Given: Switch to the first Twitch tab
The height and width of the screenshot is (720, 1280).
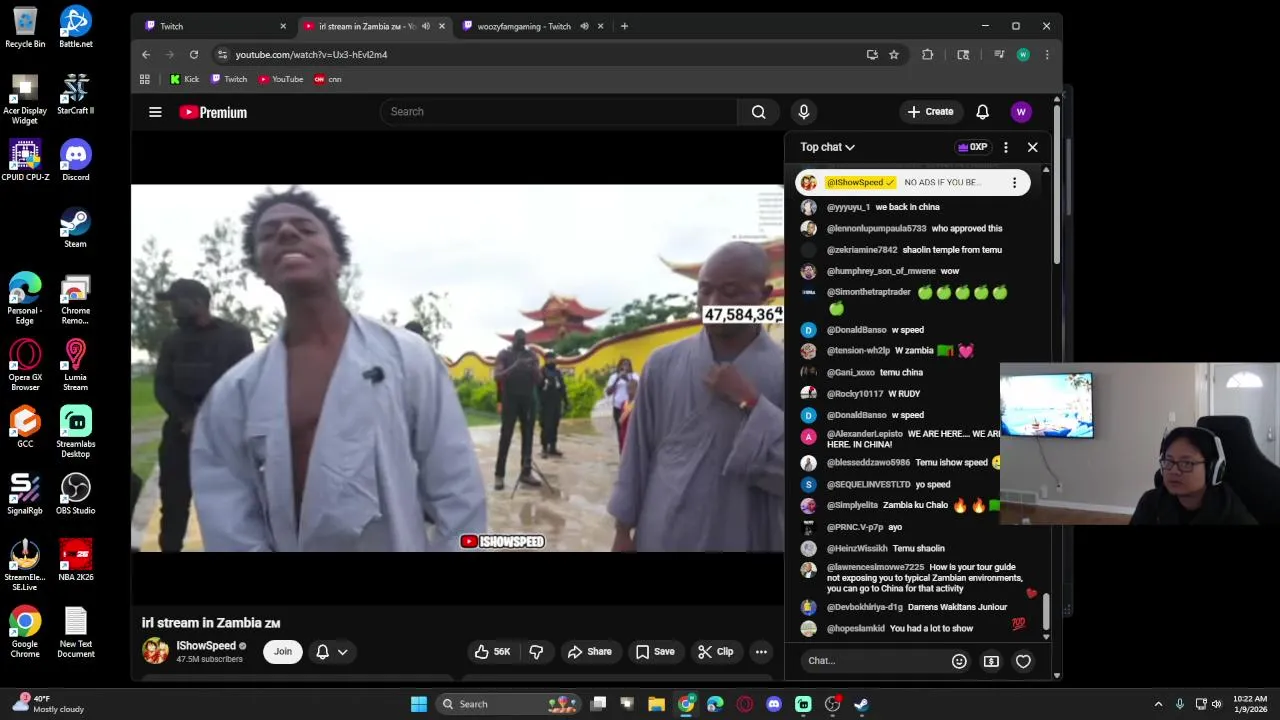Looking at the screenshot, I should (214, 26).
